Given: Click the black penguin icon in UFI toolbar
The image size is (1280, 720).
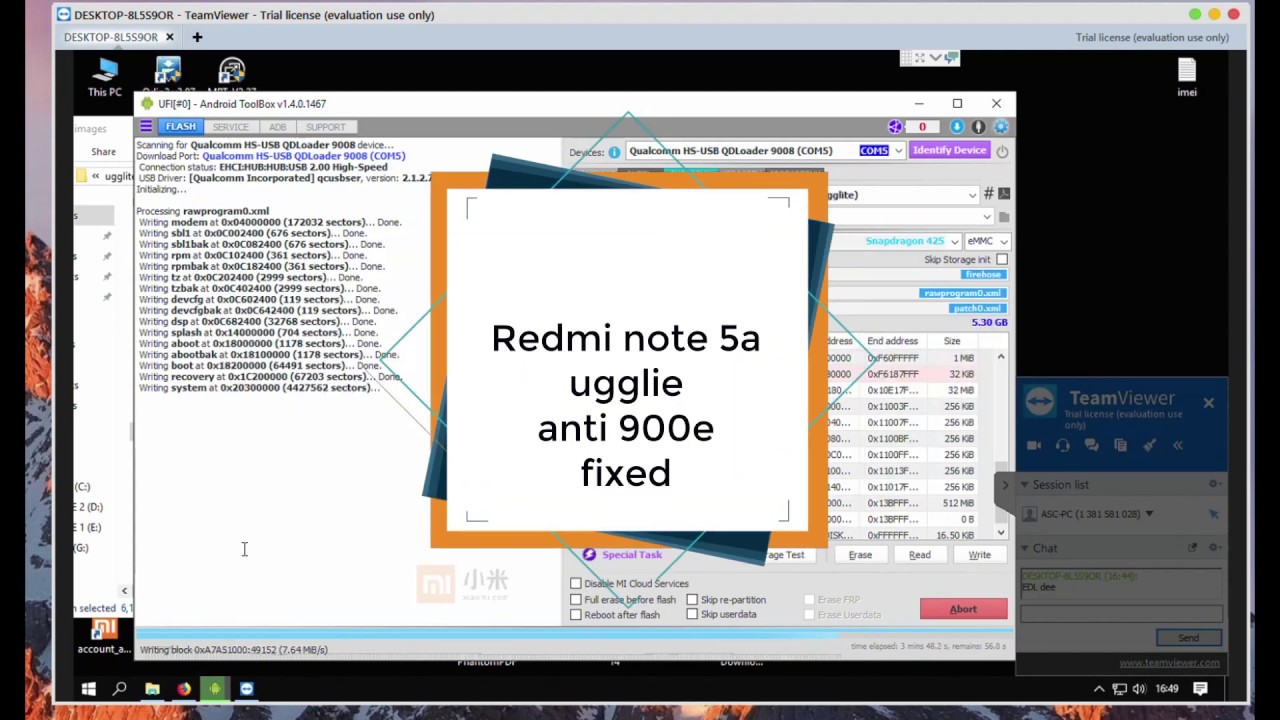Looking at the screenshot, I should pos(979,127).
